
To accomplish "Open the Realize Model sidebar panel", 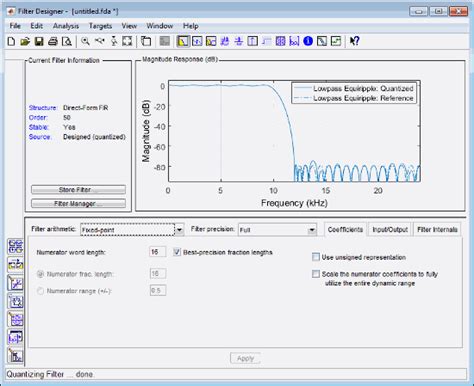I will [x=15, y=301].
